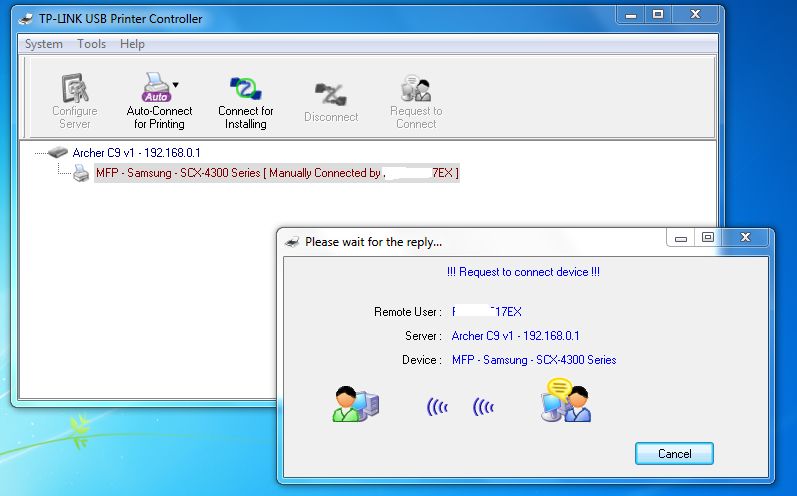Click Server value 'Archer C9 v1 - 192.168.0.1' in dialog
Viewport: 797px width, 496px height.
click(515, 336)
